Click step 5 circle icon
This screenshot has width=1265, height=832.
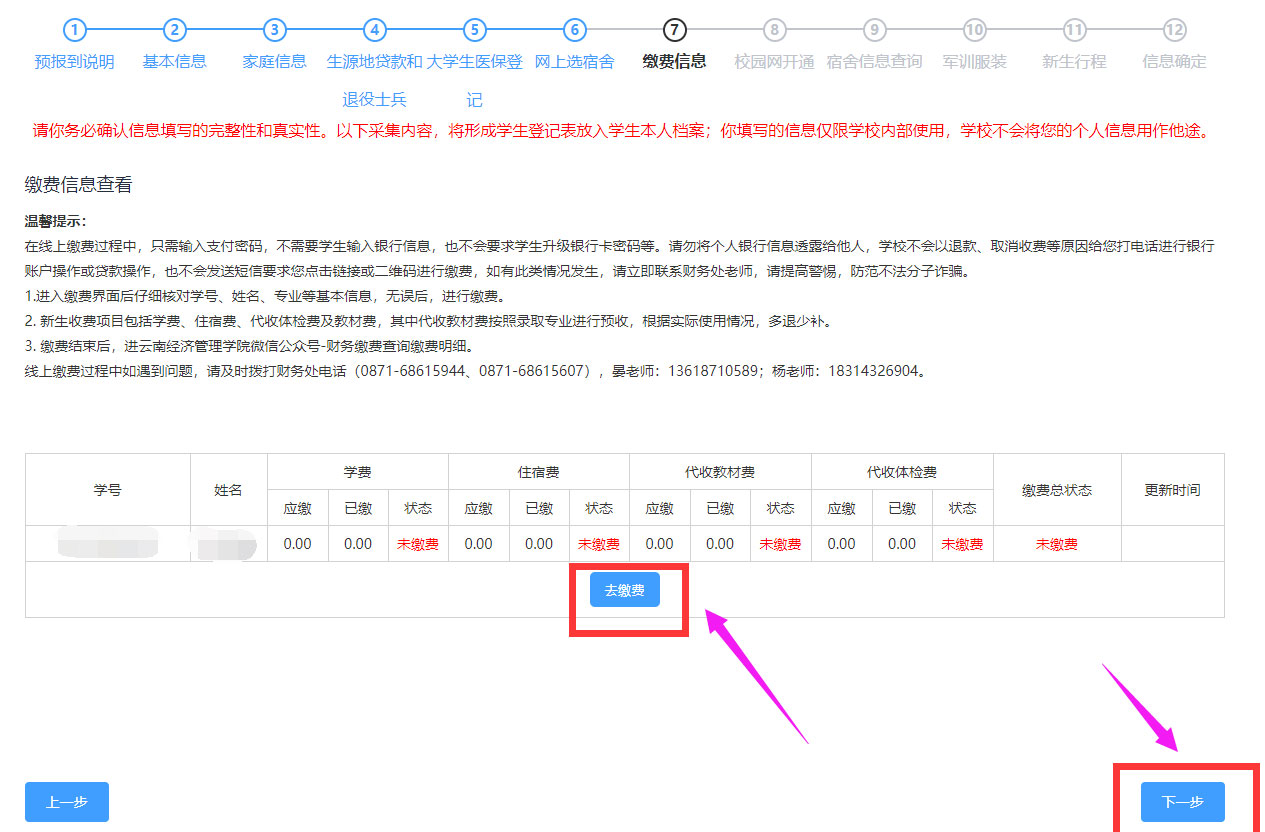click(475, 30)
